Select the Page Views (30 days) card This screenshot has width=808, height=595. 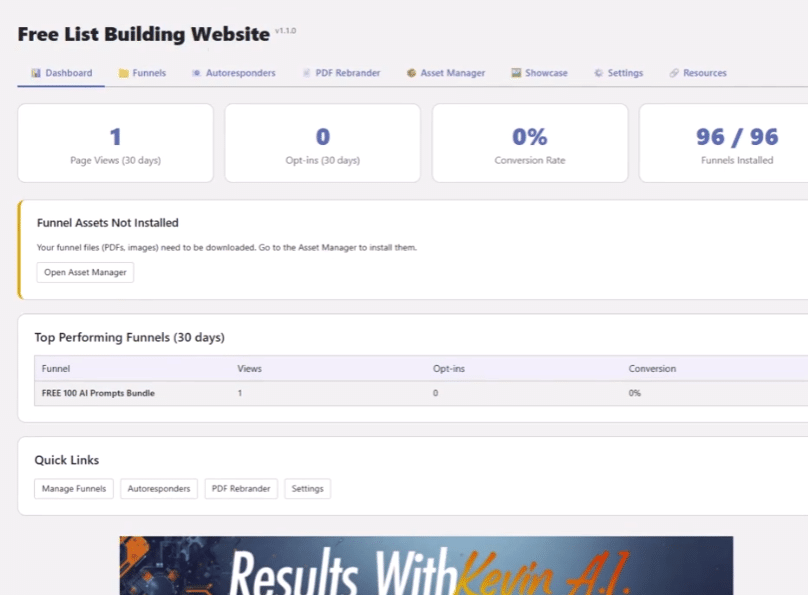[x=115, y=143]
